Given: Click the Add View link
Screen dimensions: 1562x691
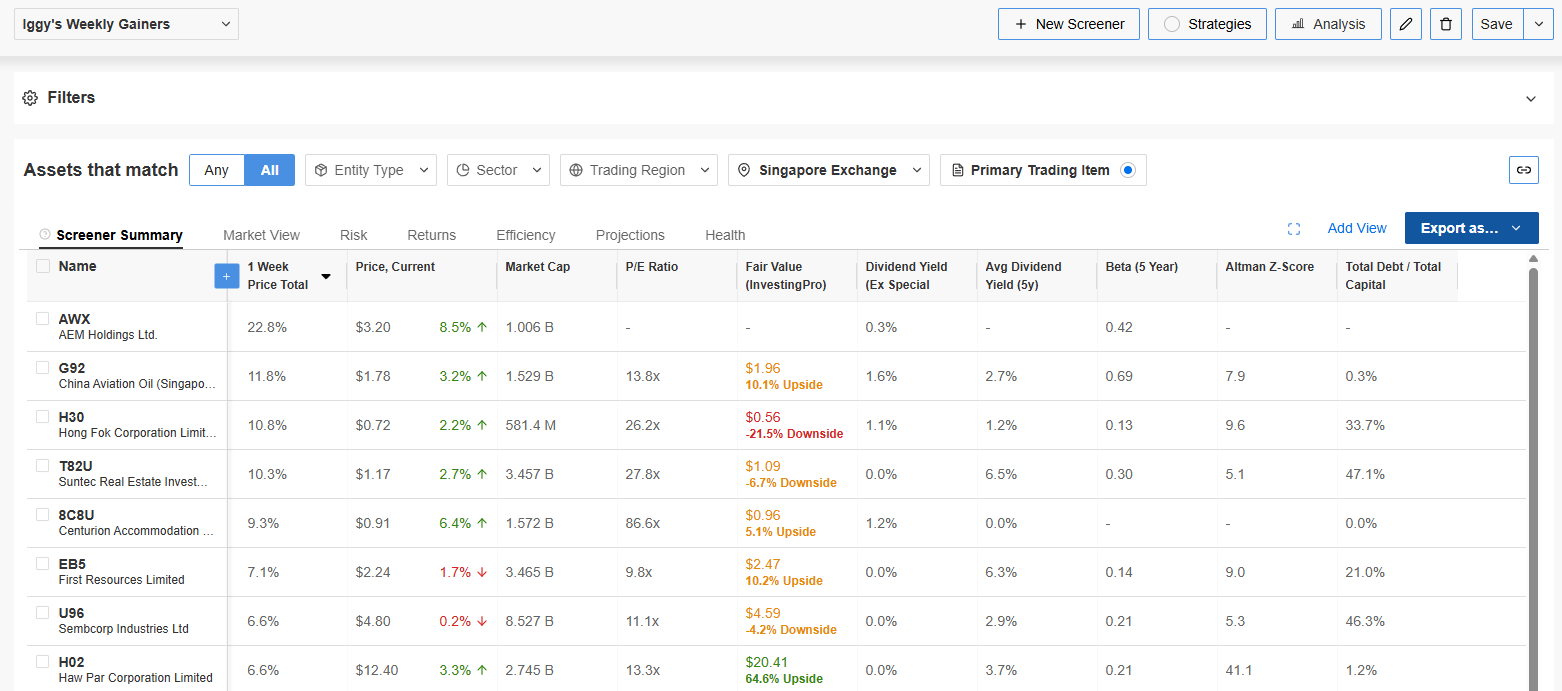Looking at the screenshot, I should pyautogui.click(x=1357, y=228).
